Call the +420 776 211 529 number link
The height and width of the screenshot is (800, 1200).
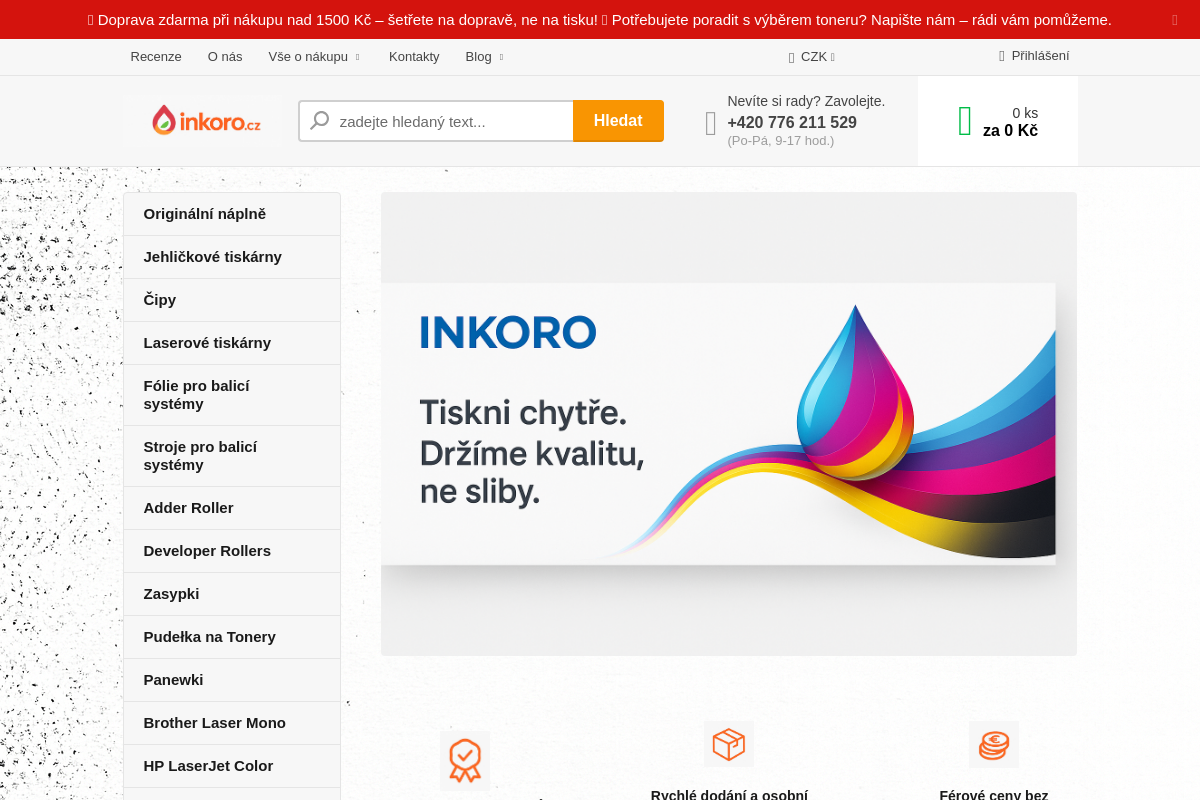pyautogui.click(x=792, y=123)
